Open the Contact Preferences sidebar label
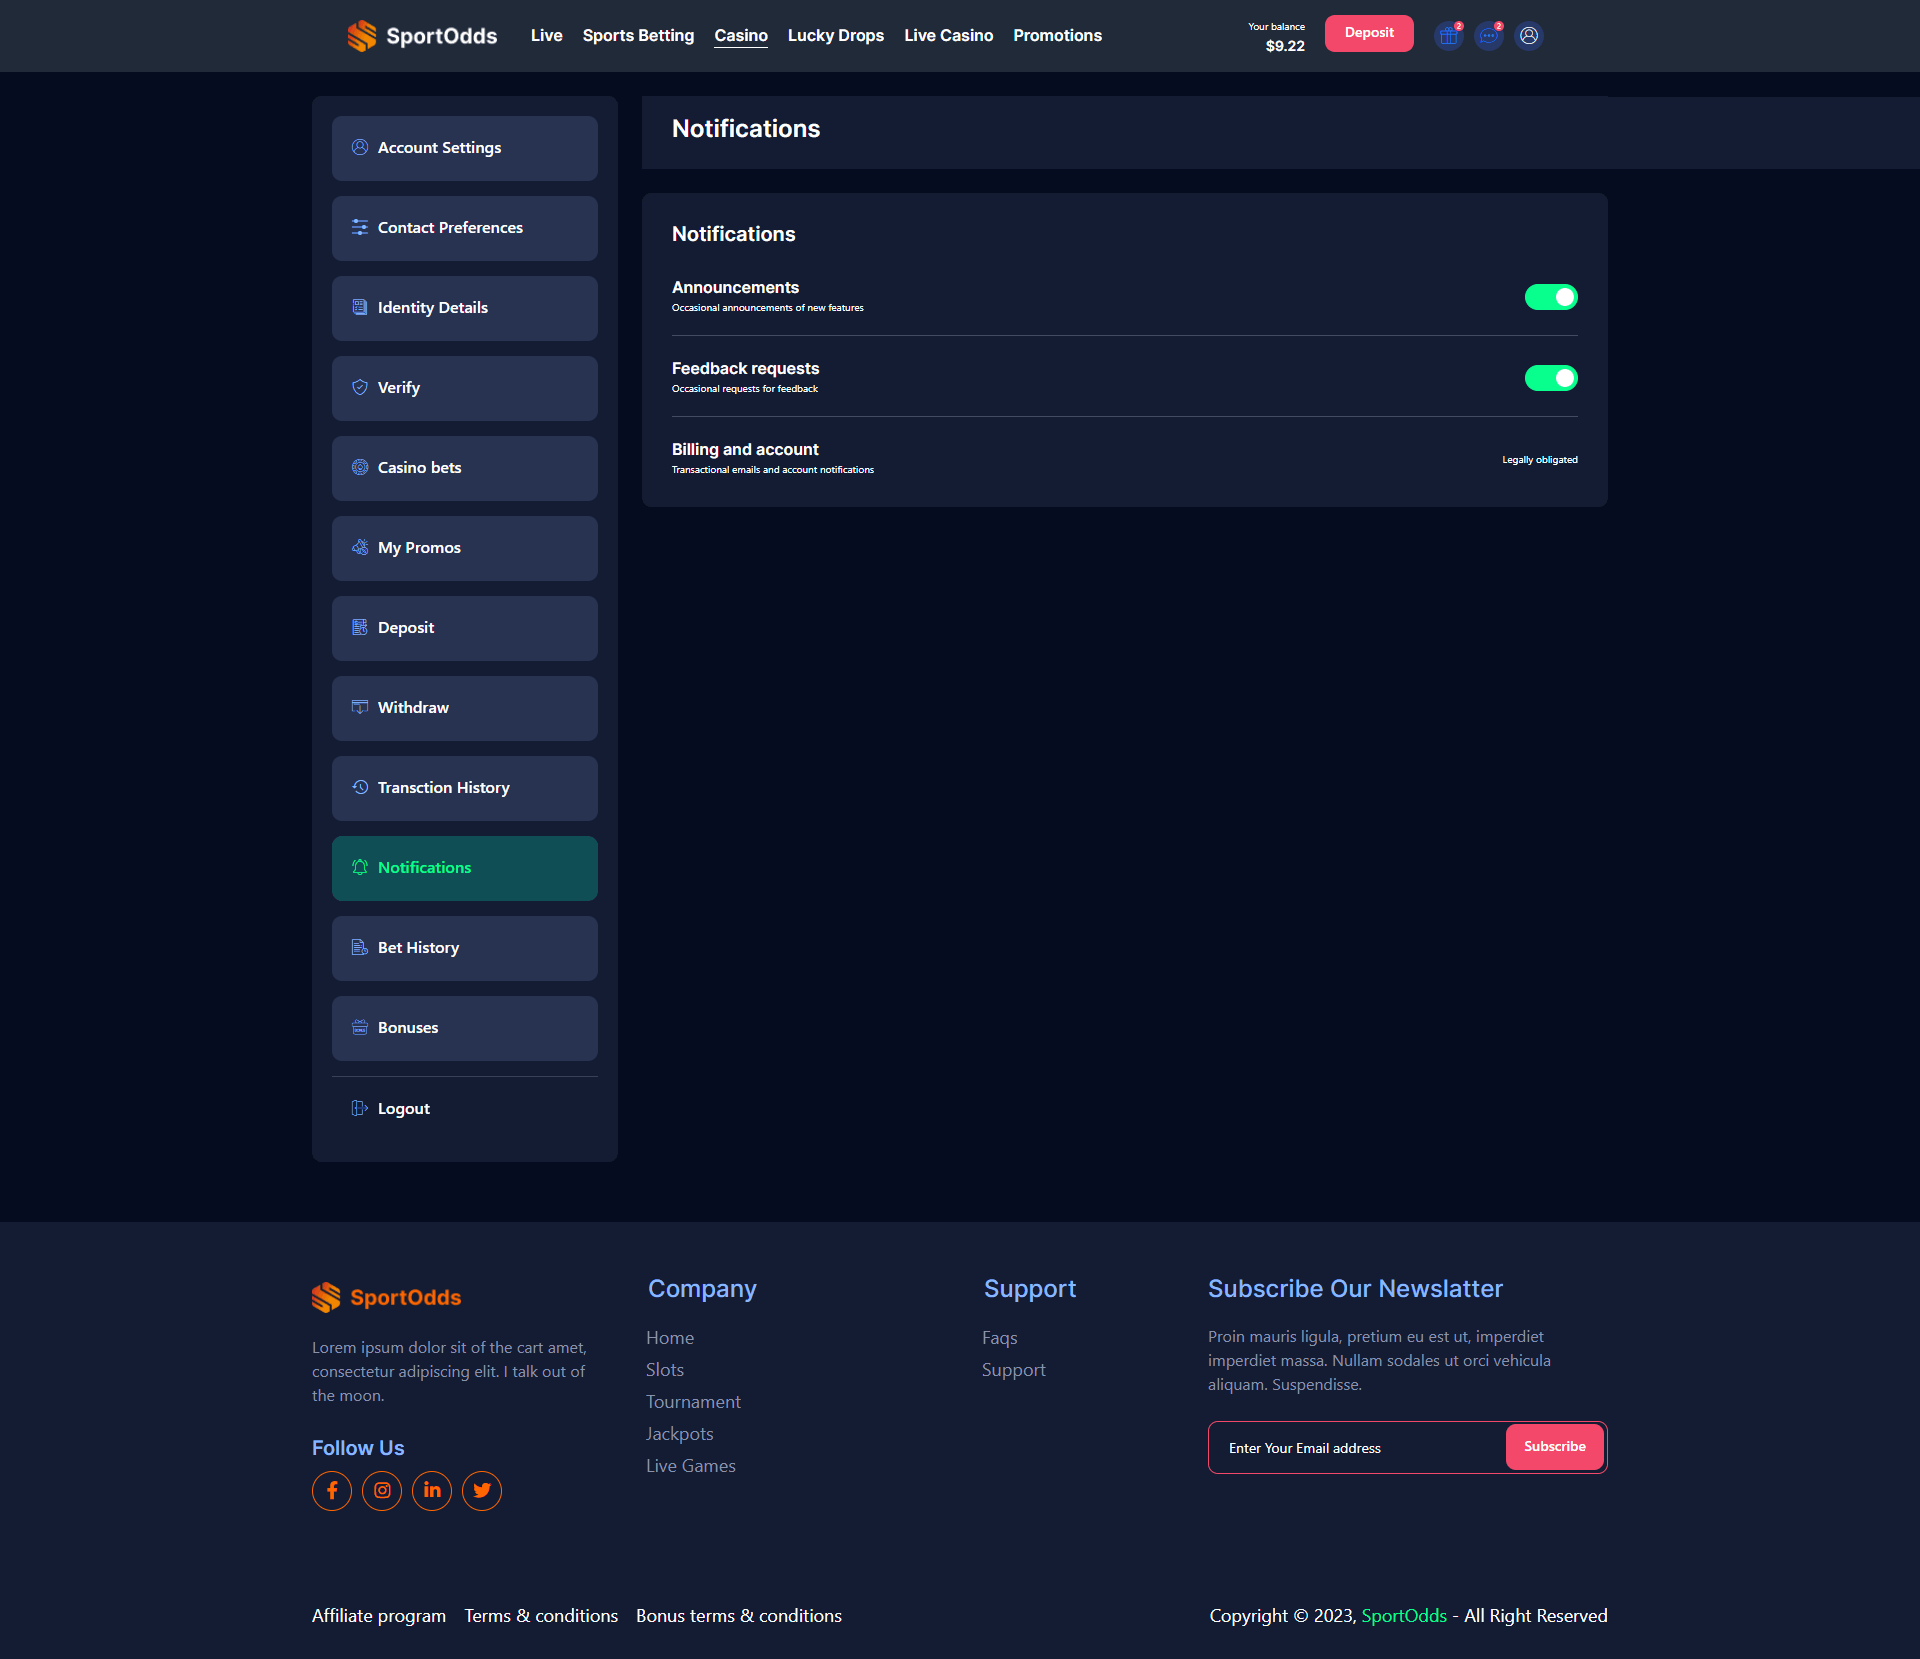 pyautogui.click(x=450, y=227)
